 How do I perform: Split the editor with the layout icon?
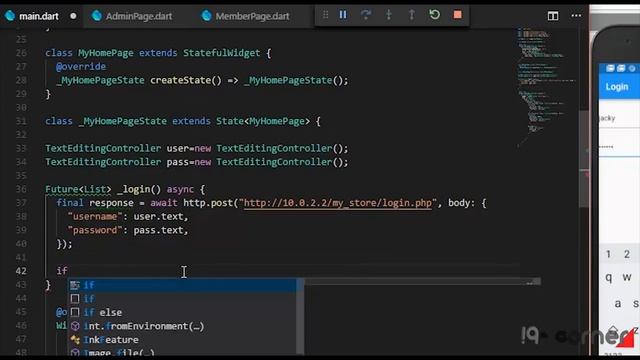553,16
